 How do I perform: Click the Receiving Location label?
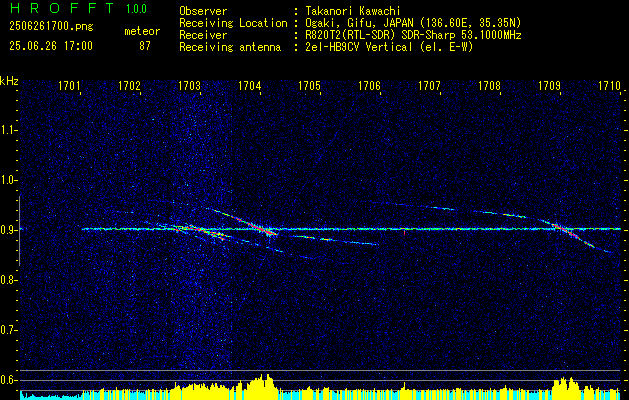pos(233,23)
